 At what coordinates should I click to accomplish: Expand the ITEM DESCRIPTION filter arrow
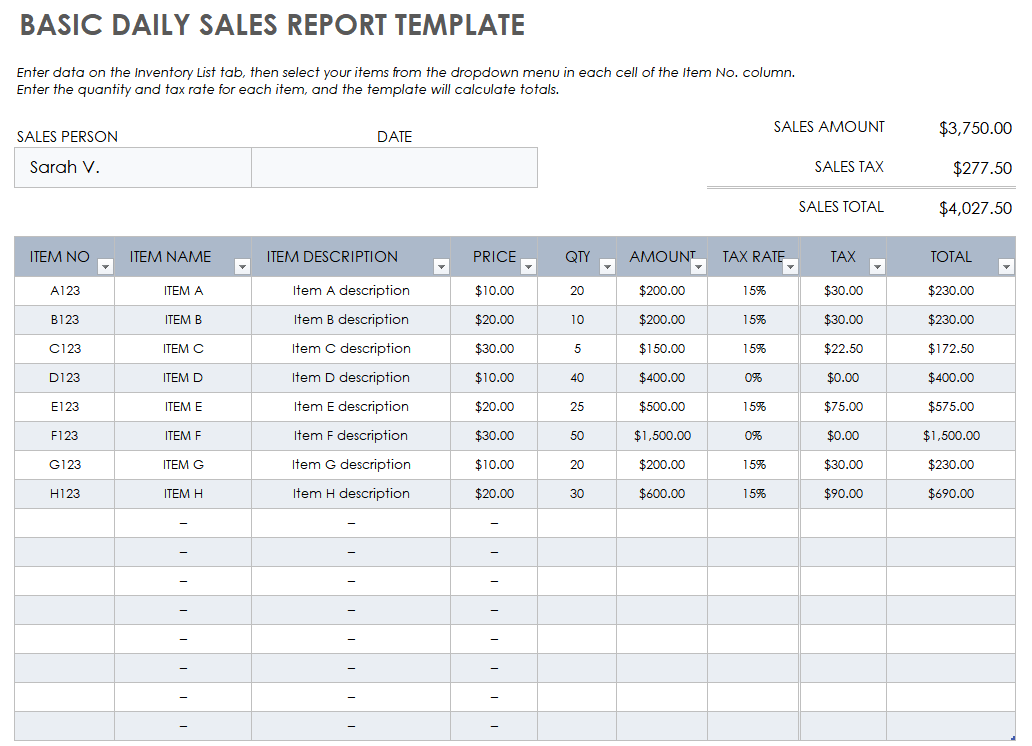click(441, 267)
